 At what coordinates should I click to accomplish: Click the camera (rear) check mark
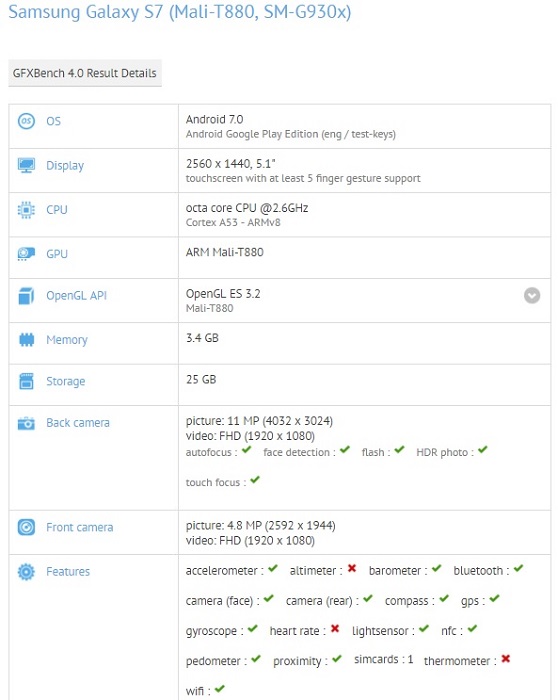368,599
